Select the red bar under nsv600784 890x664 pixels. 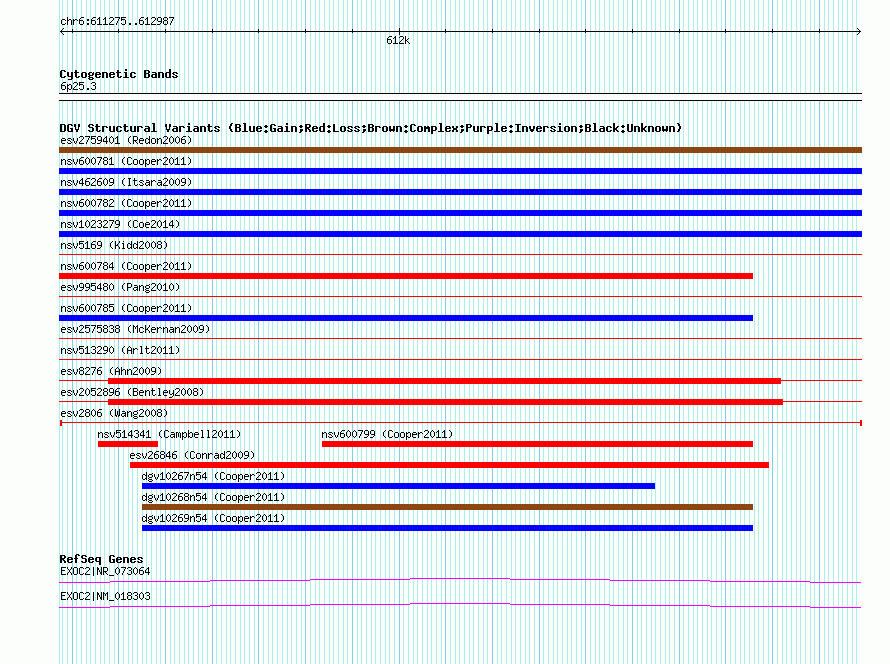click(406, 276)
